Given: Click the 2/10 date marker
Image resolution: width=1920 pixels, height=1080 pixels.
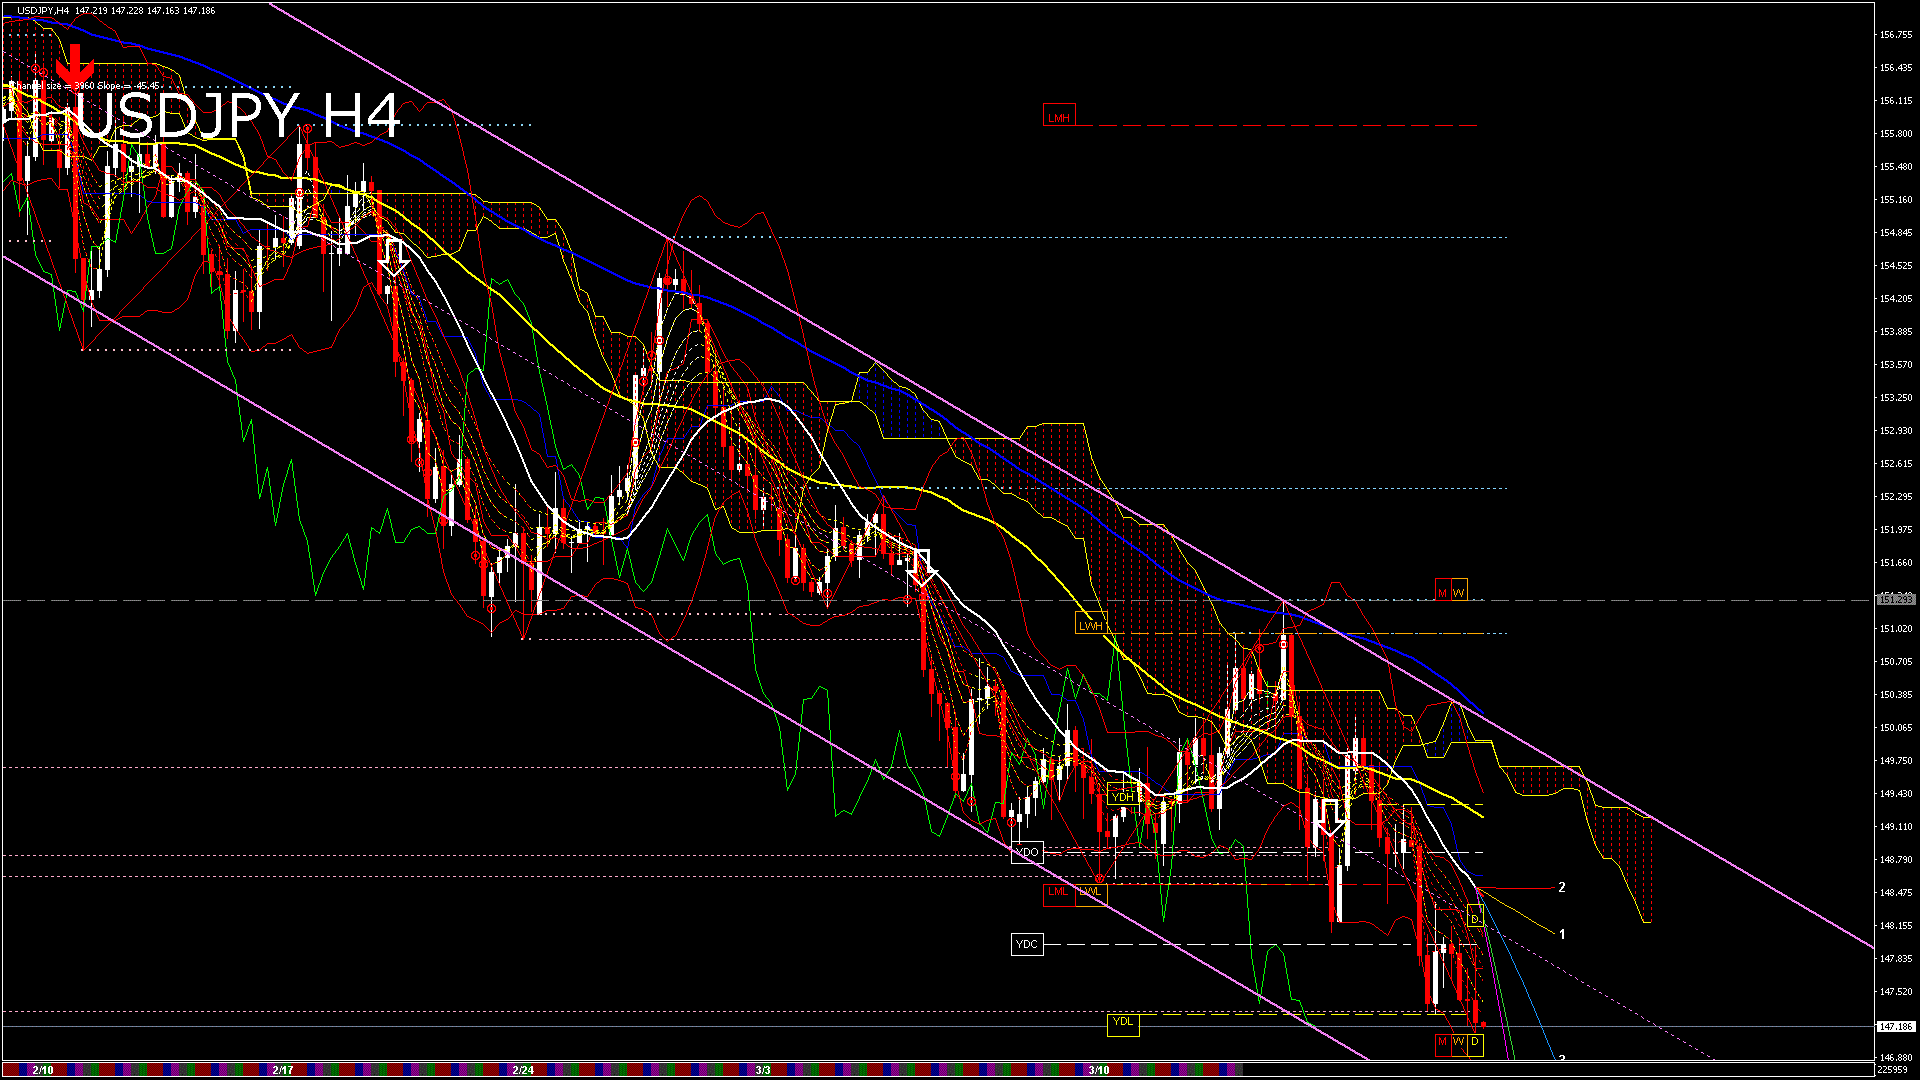Looking at the screenshot, I should click(x=42, y=1070).
